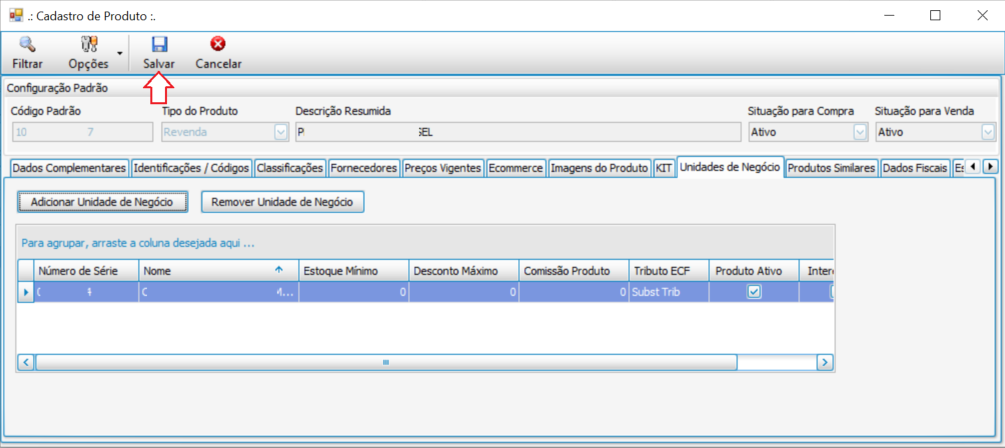Switch to the Dados Fiscais tab
1005x448 pixels.
click(915, 169)
